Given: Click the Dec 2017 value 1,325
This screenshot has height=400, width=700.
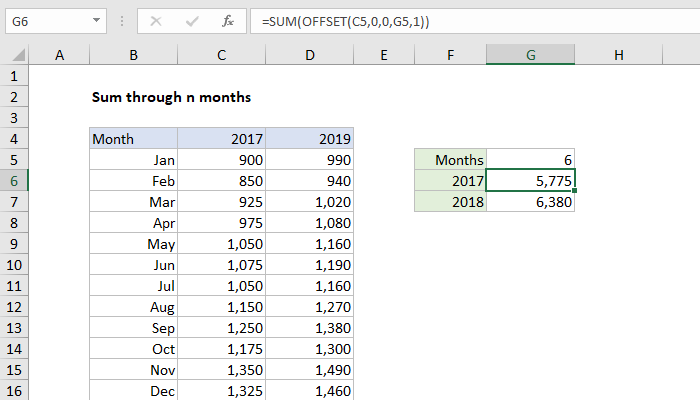Looking at the screenshot, I should click(x=221, y=391).
